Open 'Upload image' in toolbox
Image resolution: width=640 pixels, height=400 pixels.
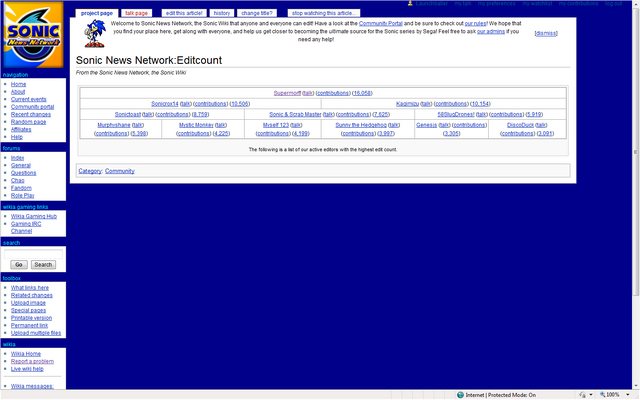(x=28, y=303)
